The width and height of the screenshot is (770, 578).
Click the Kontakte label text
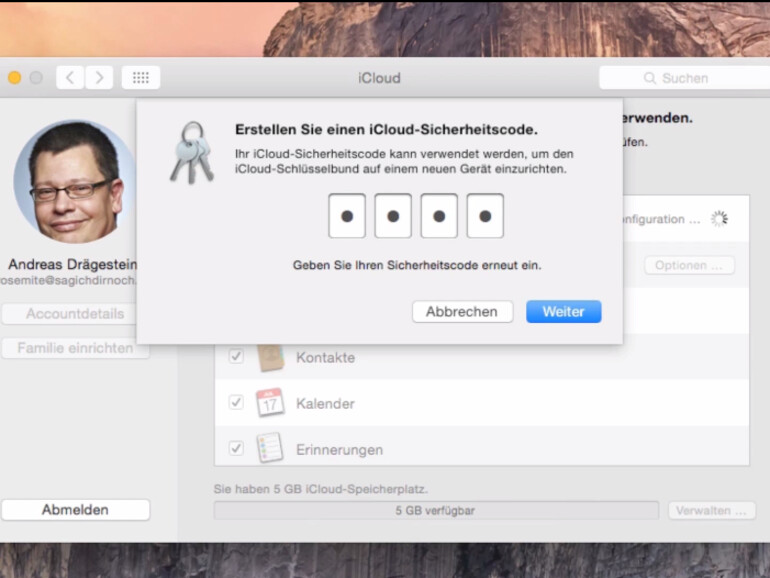[x=326, y=358]
